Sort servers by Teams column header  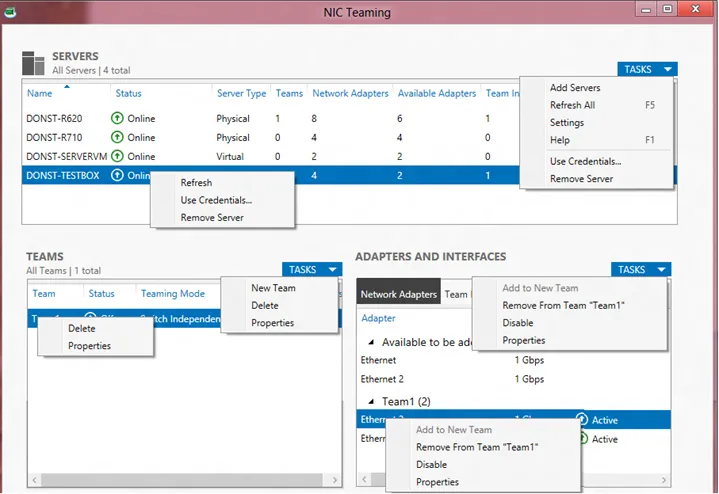289,94
